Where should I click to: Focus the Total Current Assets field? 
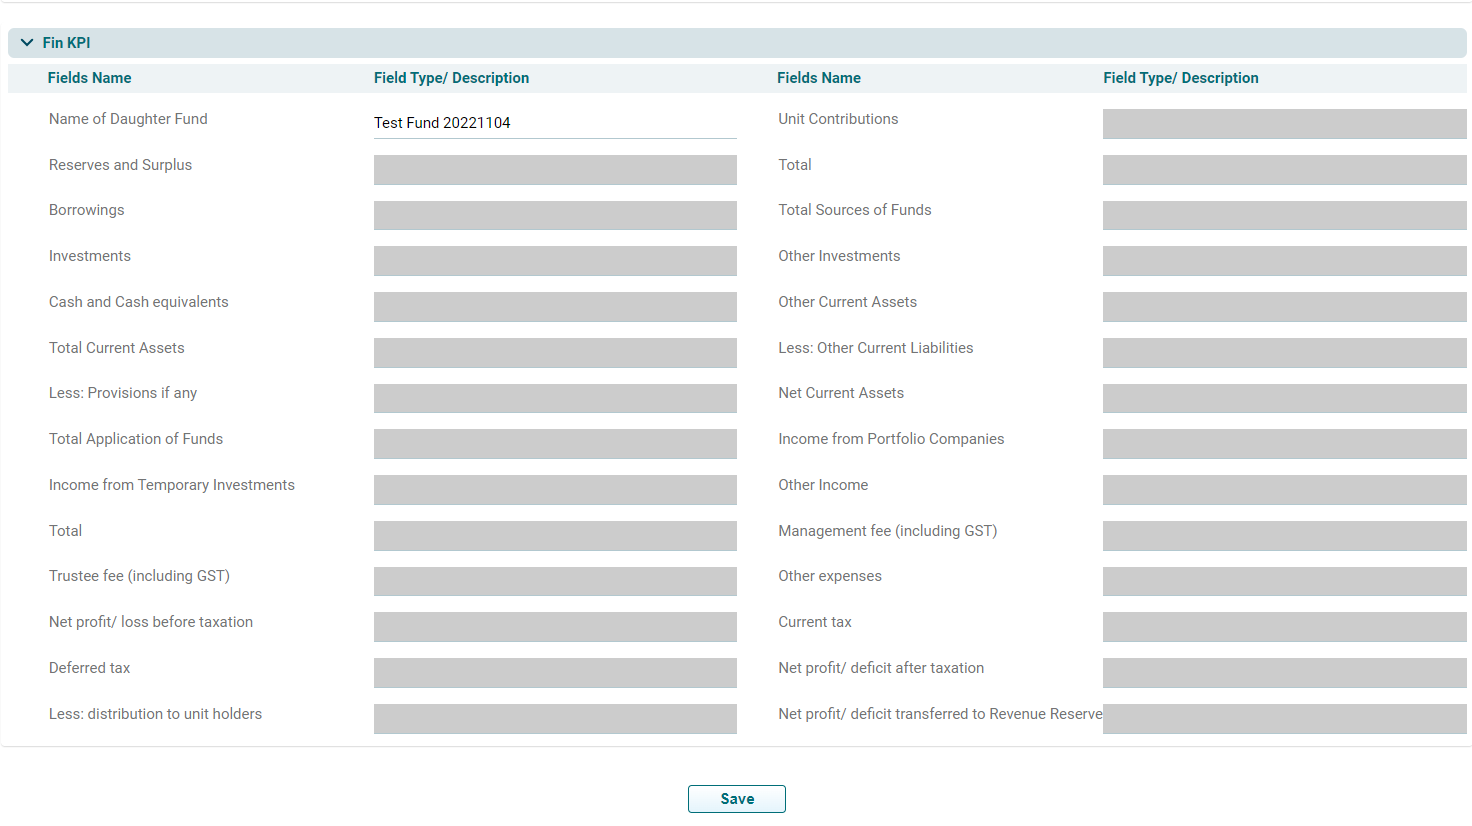pyautogui.click(x=555, y=353)
